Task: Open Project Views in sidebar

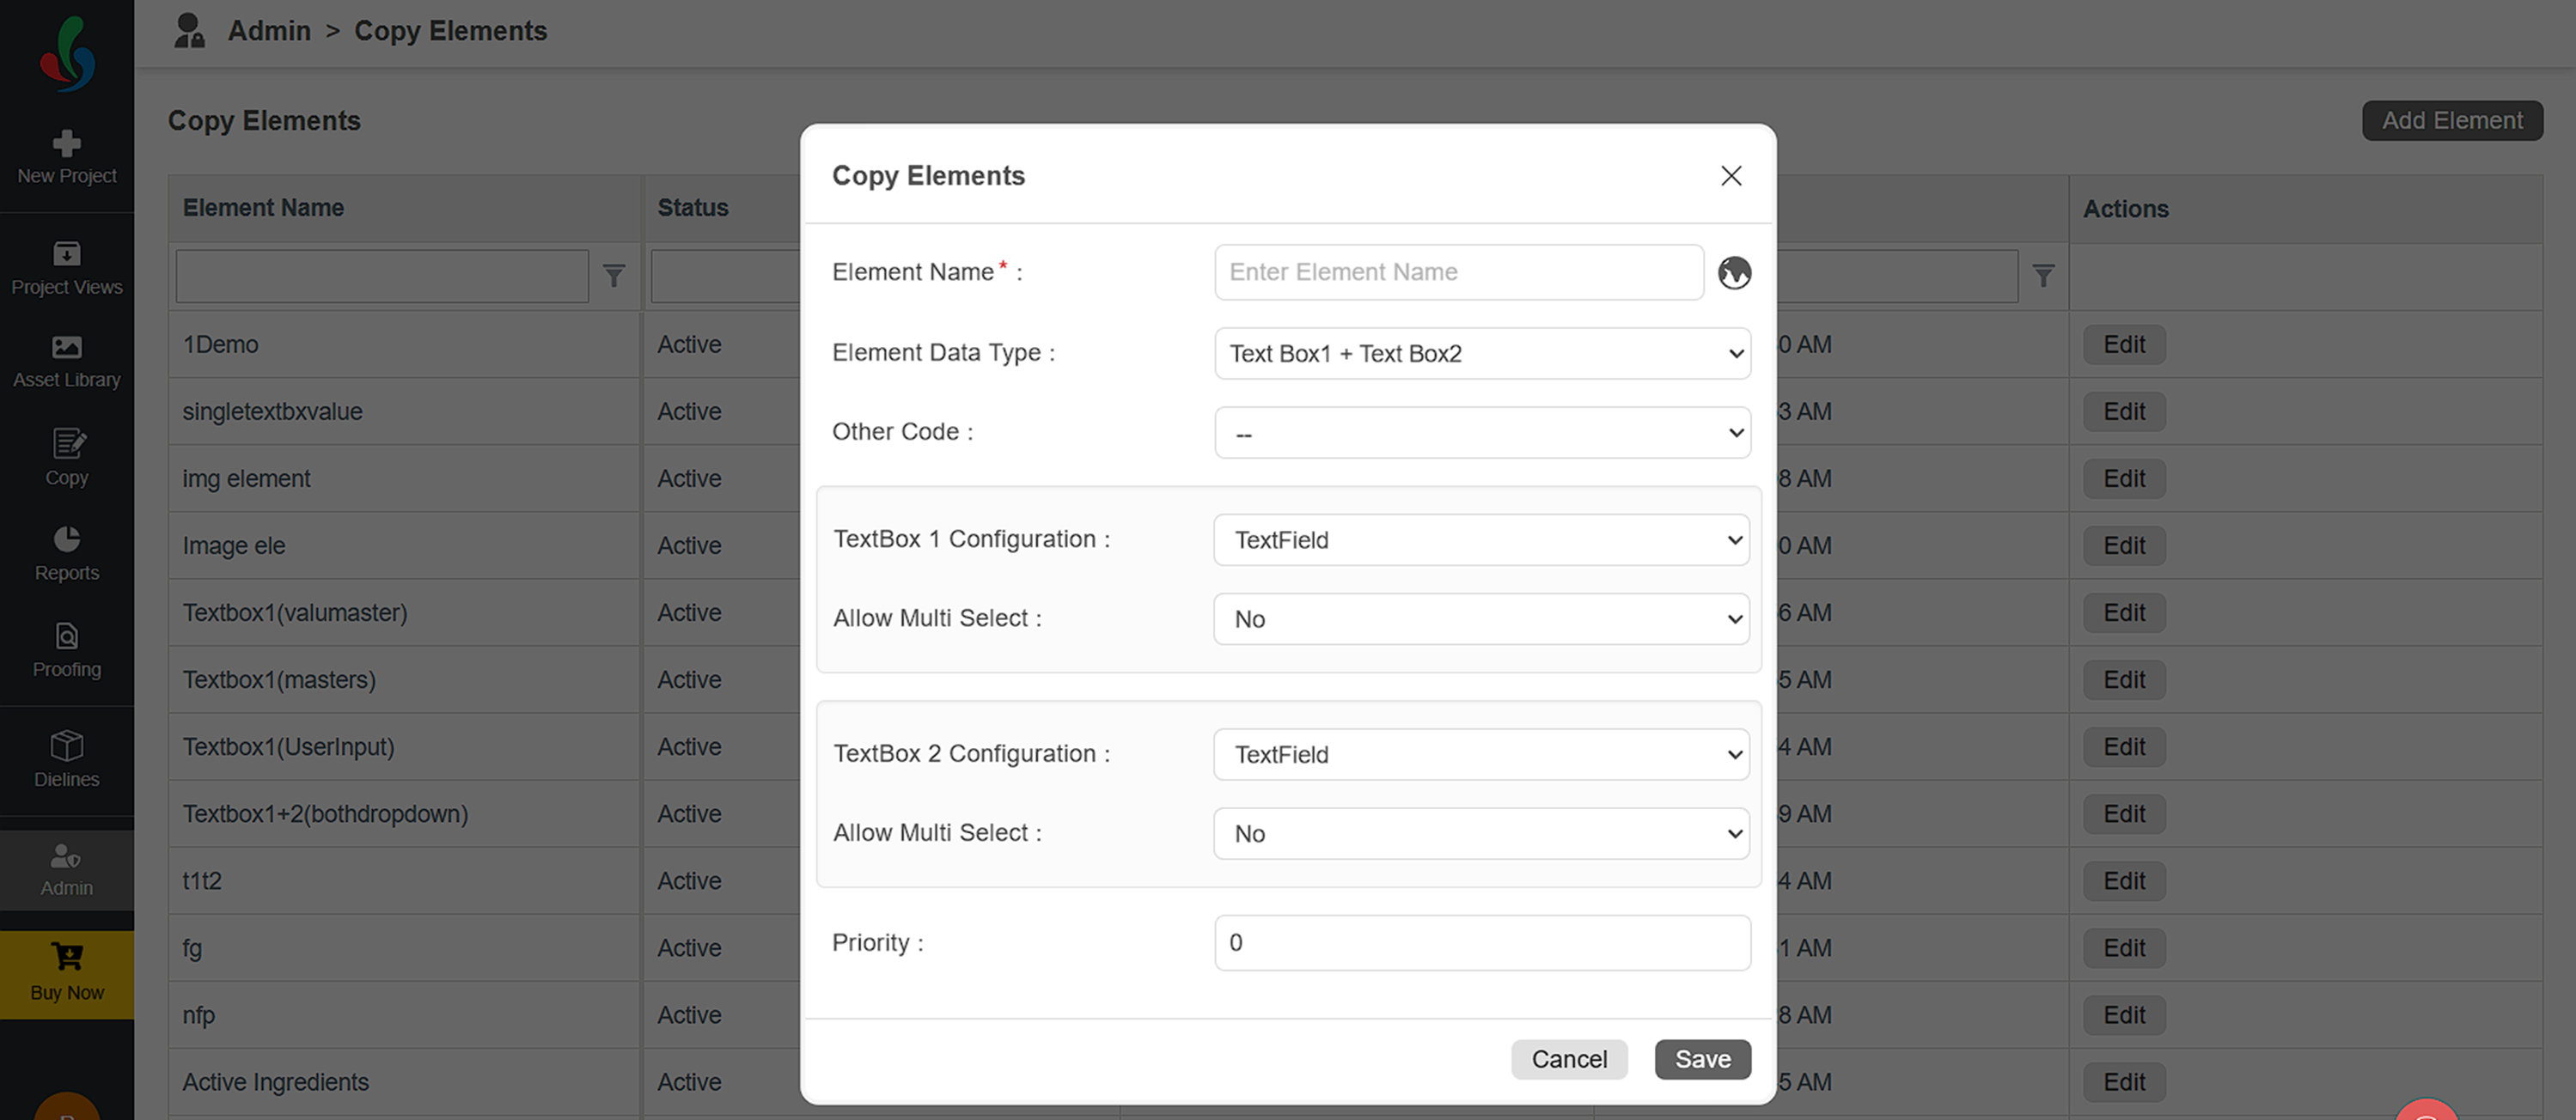Action: (67, 268)
